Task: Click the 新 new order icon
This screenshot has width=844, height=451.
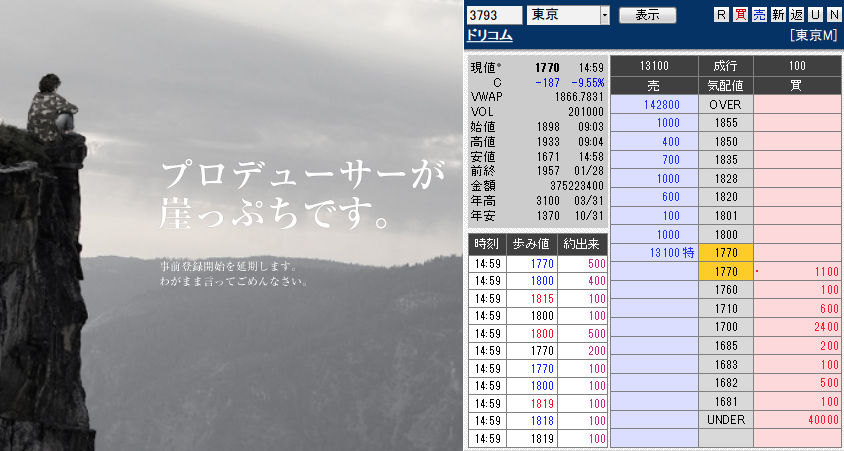Action: (x=778, y=15)
